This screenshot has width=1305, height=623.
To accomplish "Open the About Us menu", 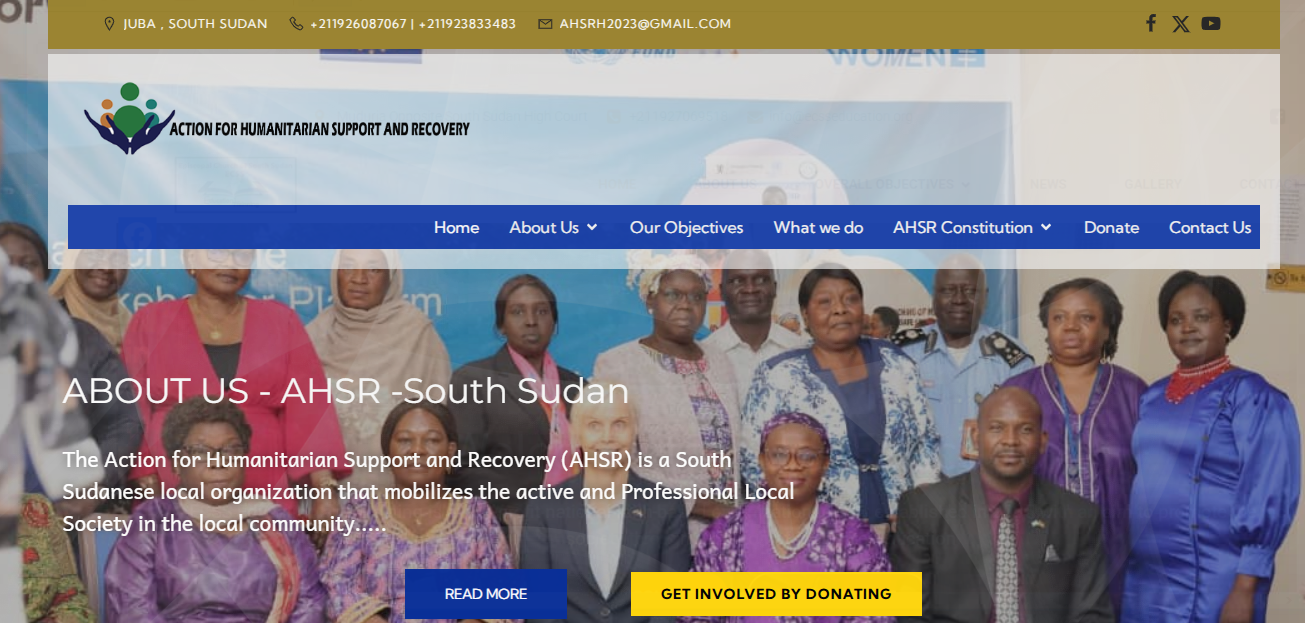I will coord(544,227).
